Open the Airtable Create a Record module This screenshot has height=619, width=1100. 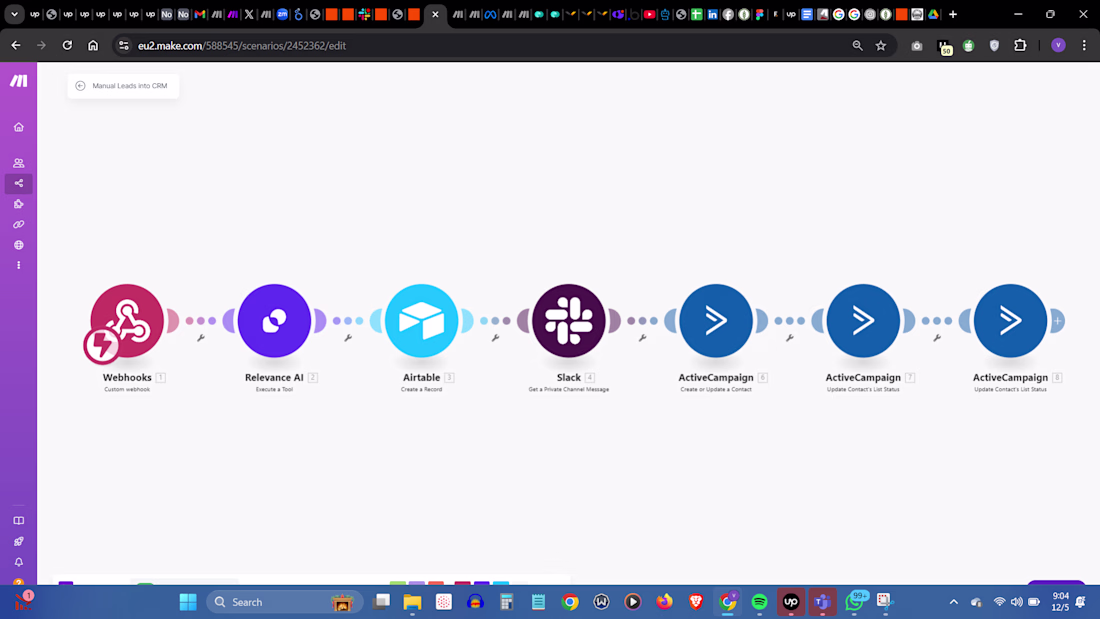click(422, 321)
